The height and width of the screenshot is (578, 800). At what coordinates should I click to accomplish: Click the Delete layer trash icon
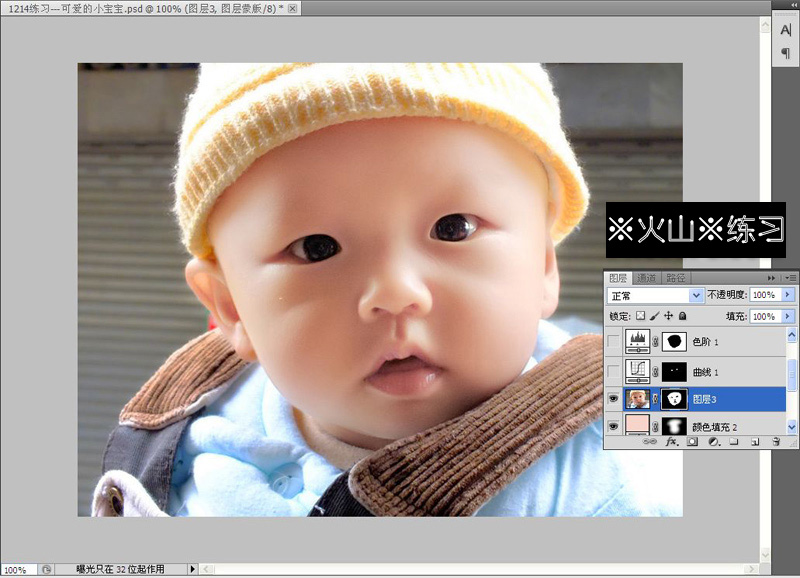pos(777,441)
